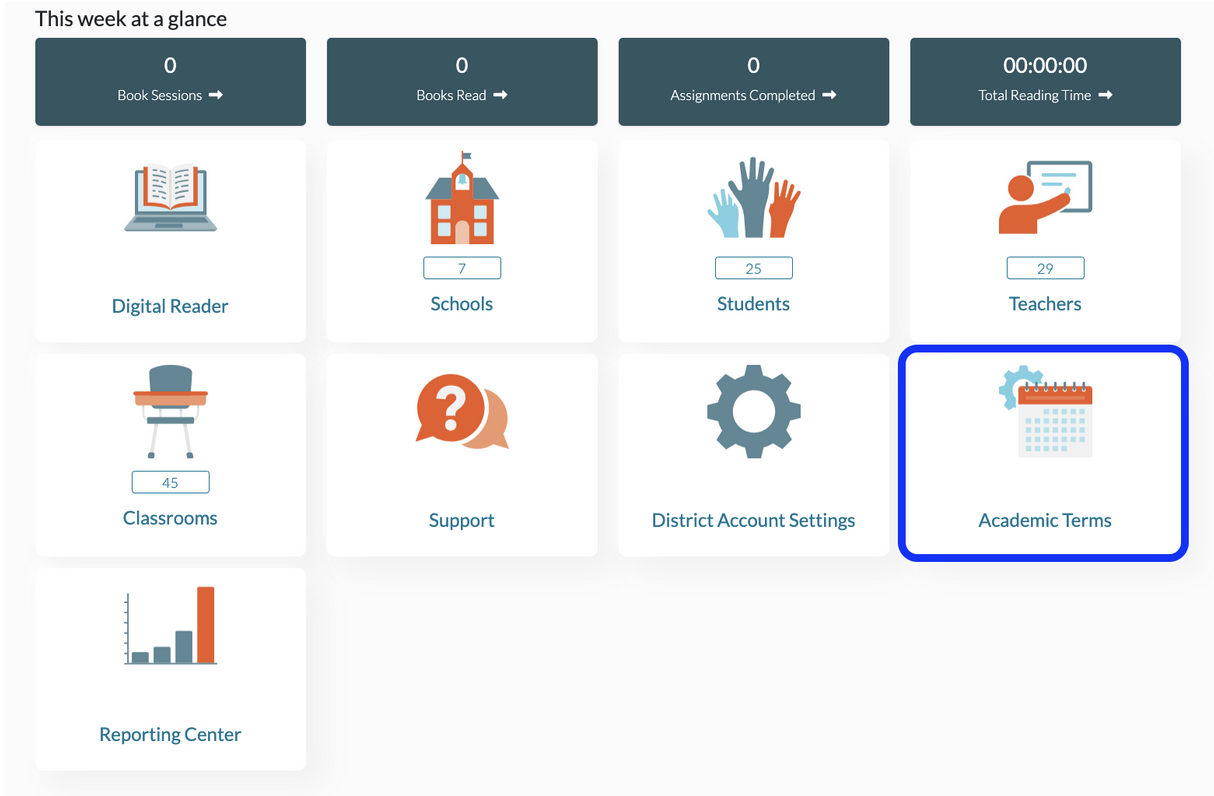Screen dimensions: 1214x796
Task: Click the arrow next to Total Reading Time
Action: (x=1105, y=95)
